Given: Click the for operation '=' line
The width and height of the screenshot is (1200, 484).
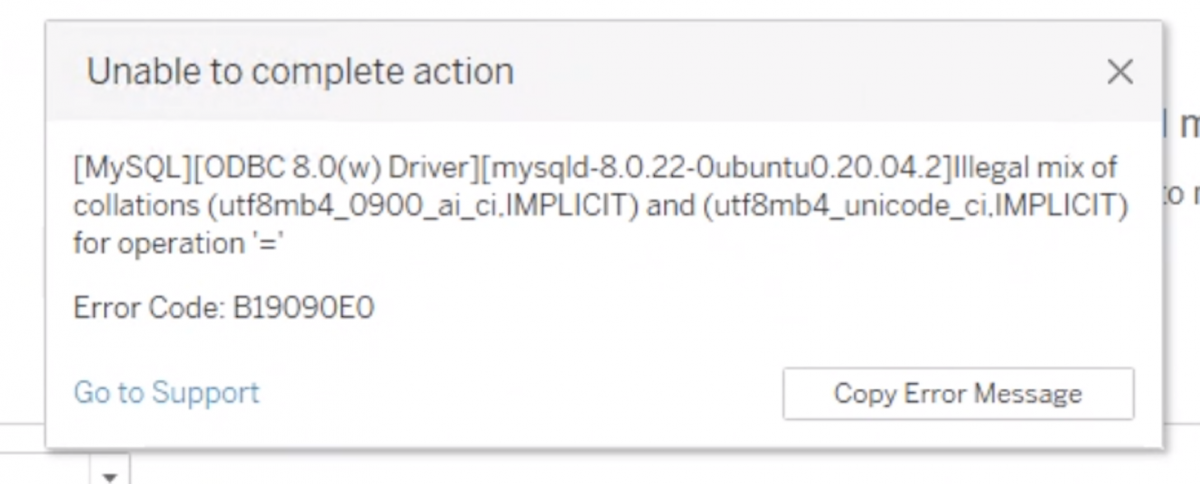Looking at the screenshot, I should [x=180, y=243].
